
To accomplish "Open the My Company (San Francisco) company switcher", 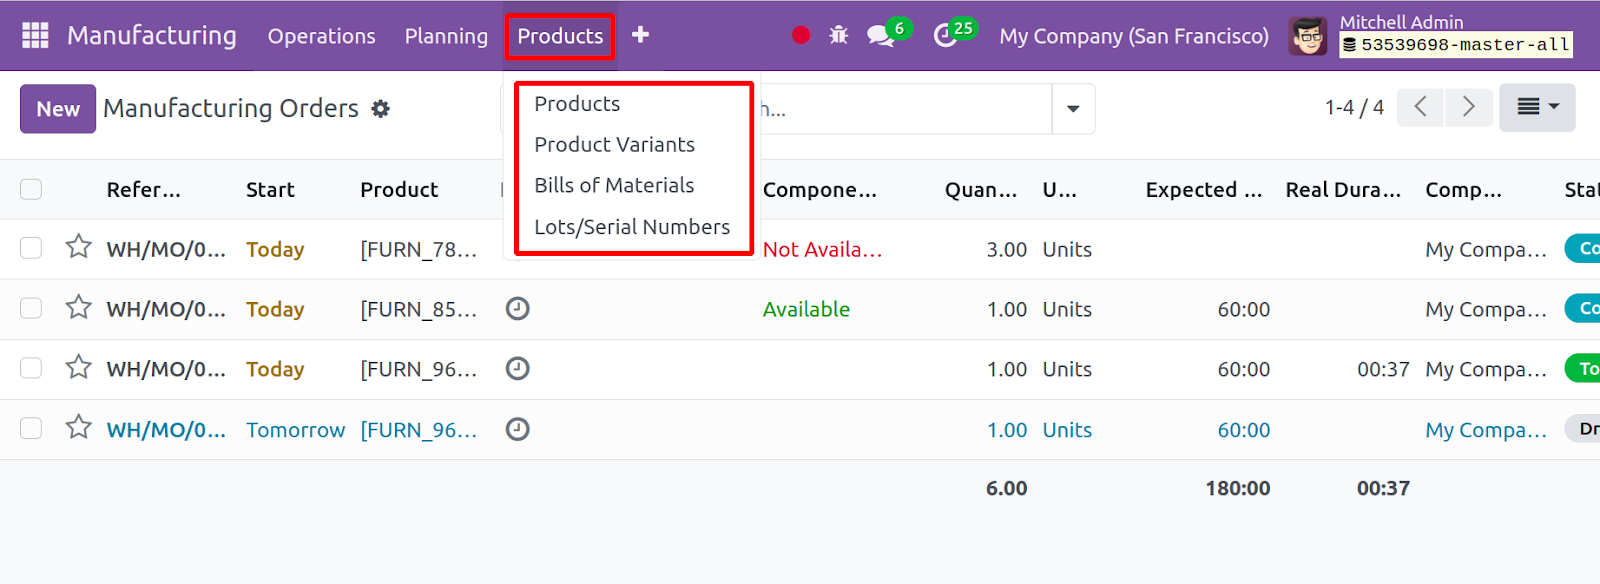I will click(x=1134, y=36).
